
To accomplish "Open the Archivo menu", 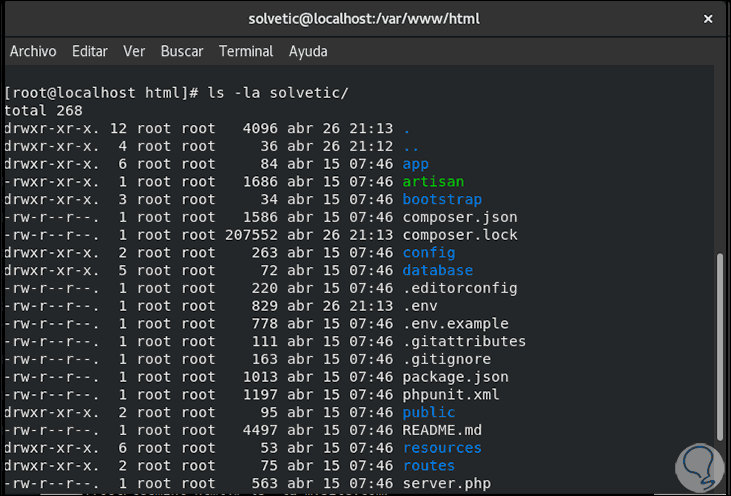I will point(33,51).
